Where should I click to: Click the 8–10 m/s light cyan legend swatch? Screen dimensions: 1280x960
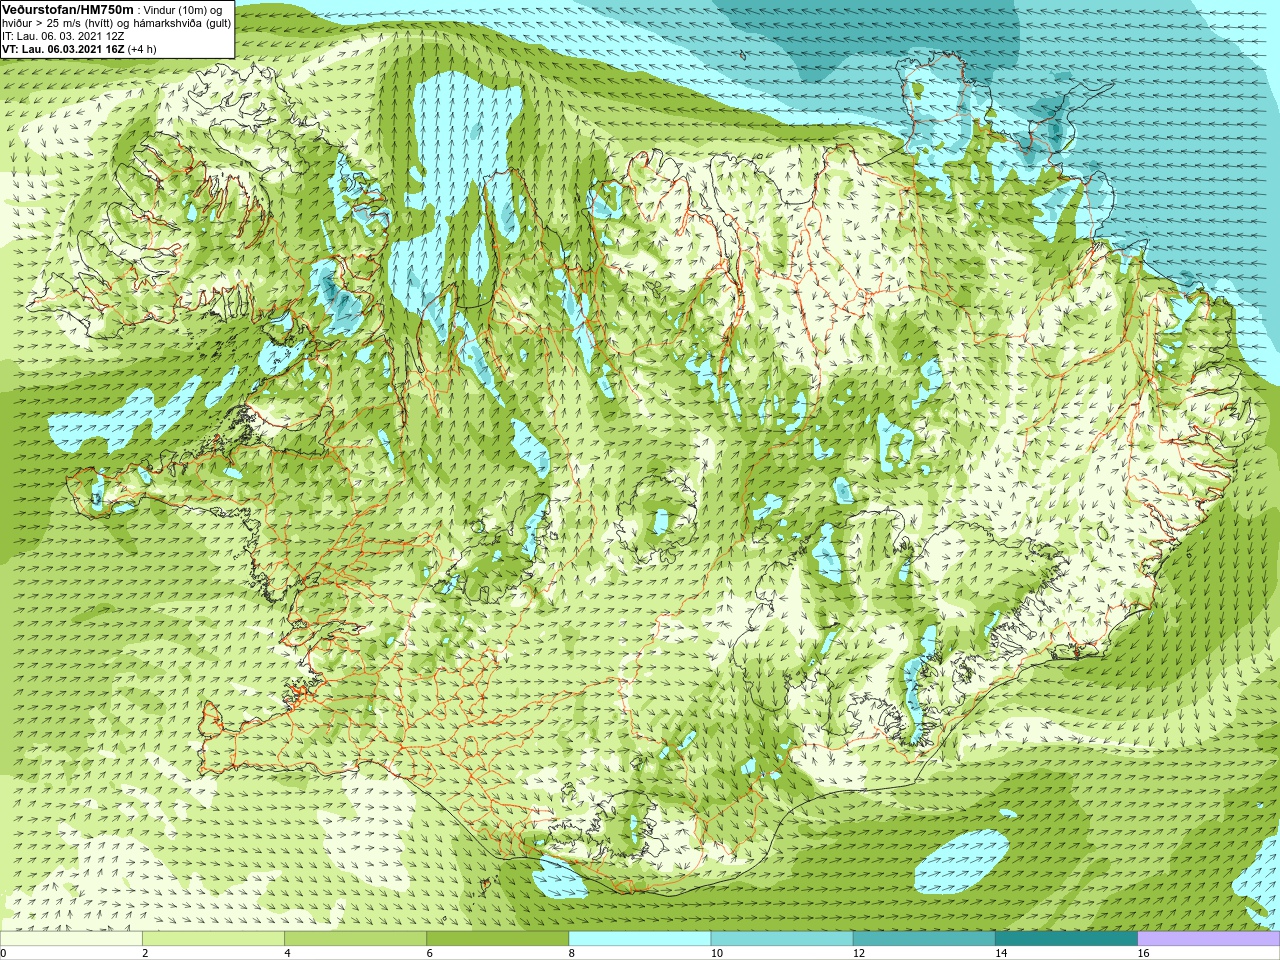coord(640,938)
